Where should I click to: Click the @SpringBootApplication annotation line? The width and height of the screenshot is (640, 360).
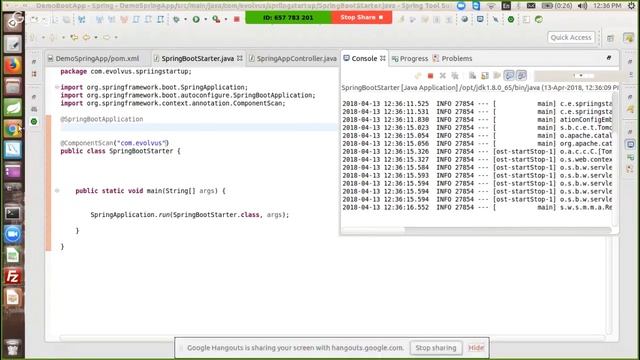102,119
